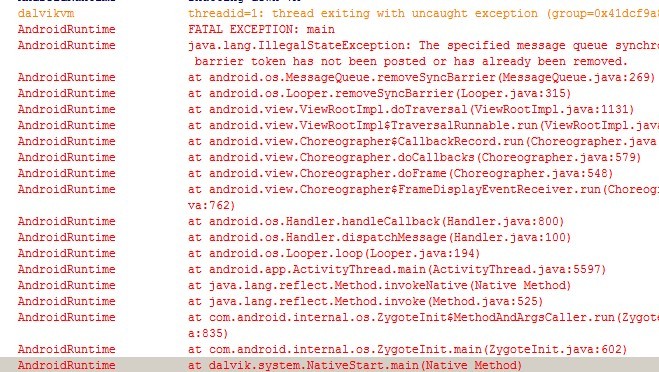Select the FrameDisplayEventReceiver.run log entry
Image resolution: width=659 pixels, height=372 pixels.
pyautogui.click(x=330, y=197)
